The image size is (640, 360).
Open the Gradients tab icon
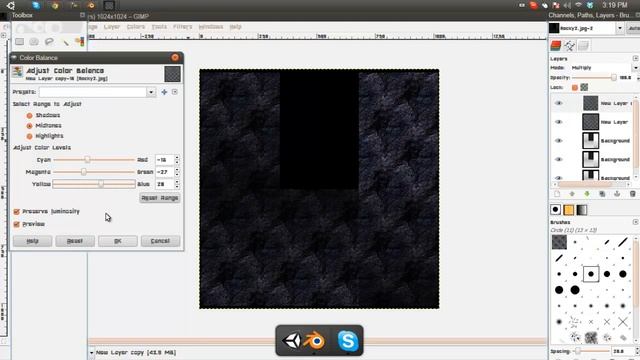pos(582,210)
